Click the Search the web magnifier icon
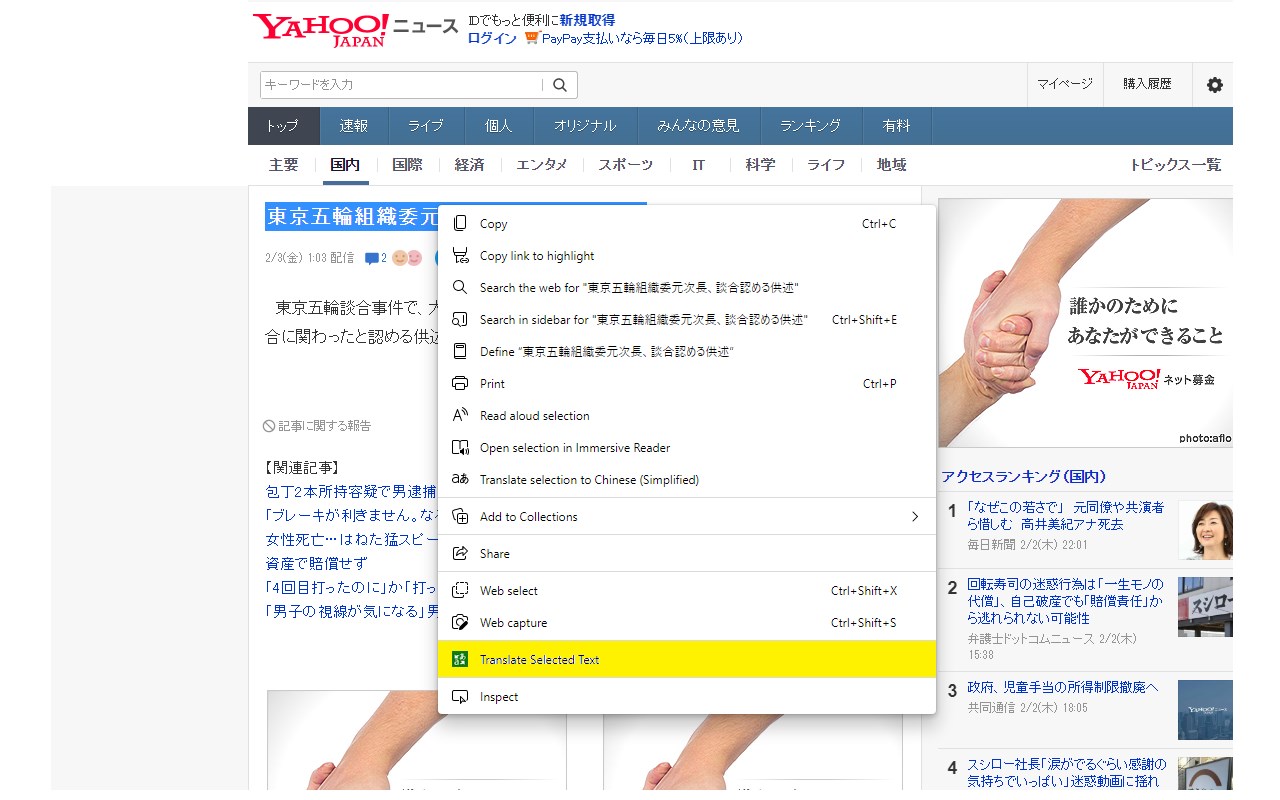This screenshot has height=800, width=1280. pyautogui.click(x=460, y=288)
